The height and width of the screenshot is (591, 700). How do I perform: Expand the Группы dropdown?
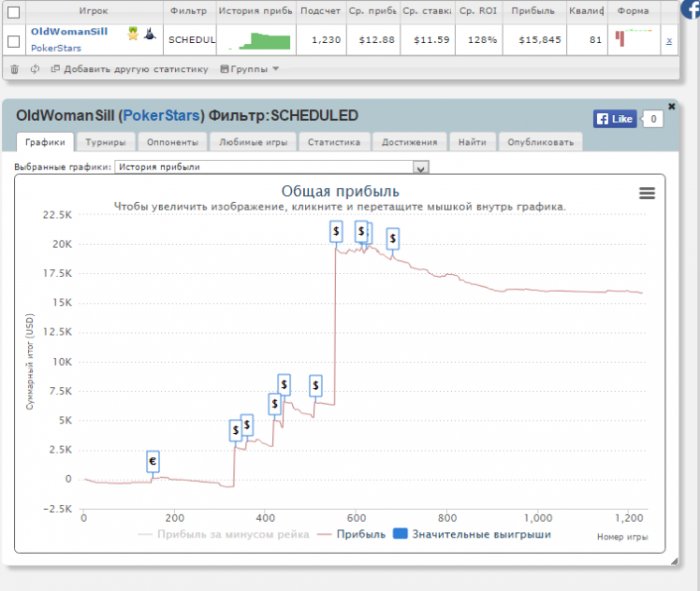[250, 69]
